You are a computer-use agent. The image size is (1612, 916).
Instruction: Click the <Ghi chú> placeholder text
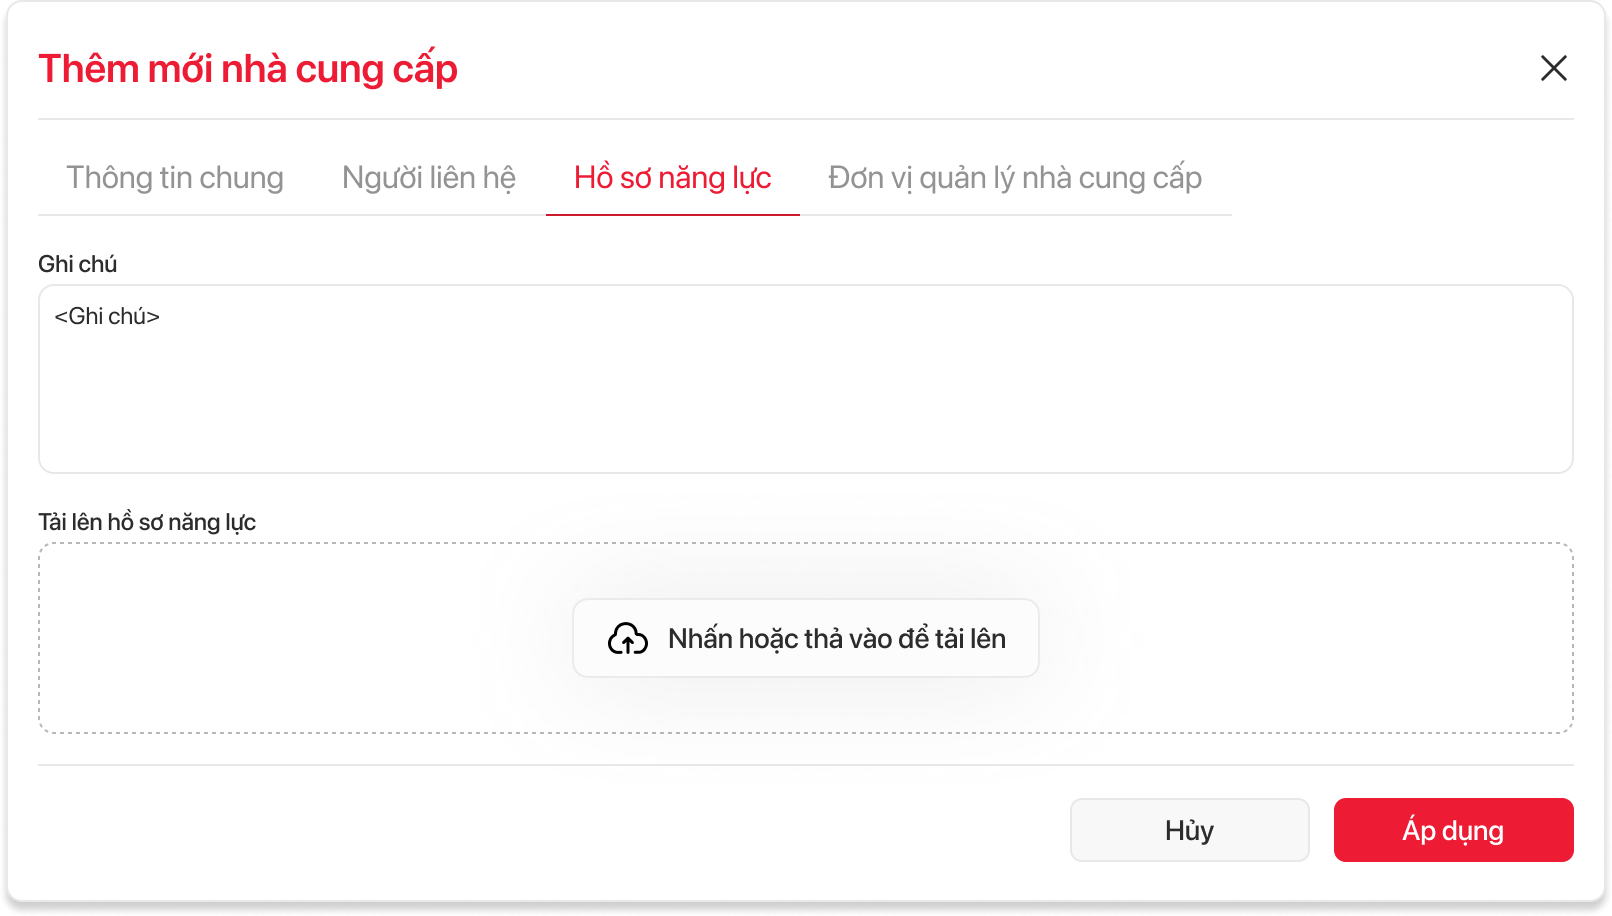107,317
